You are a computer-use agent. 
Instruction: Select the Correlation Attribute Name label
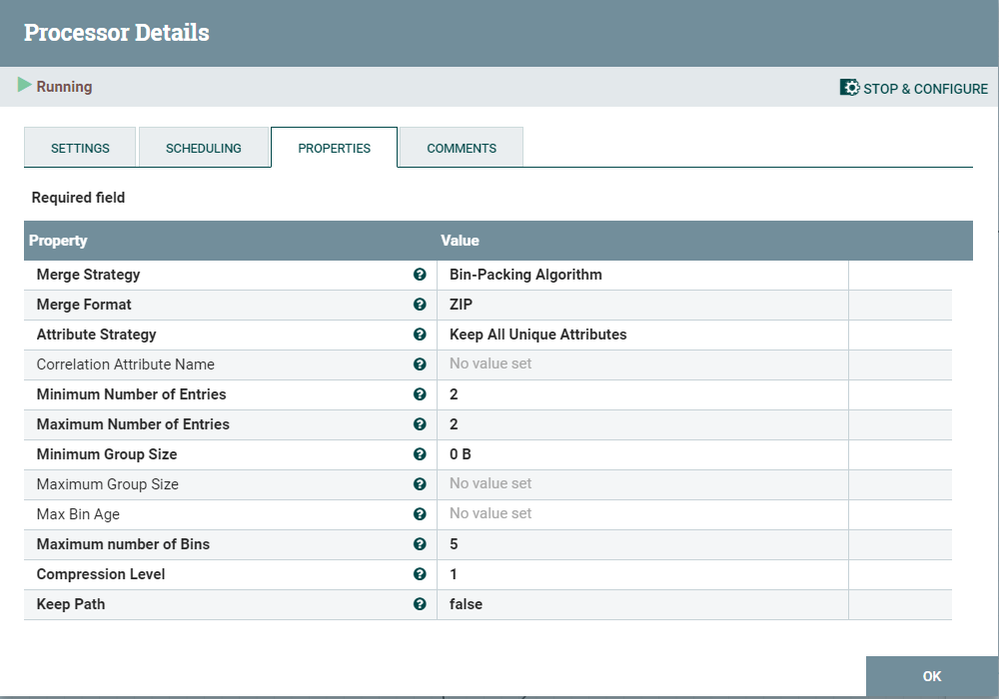tap(126, 364)
